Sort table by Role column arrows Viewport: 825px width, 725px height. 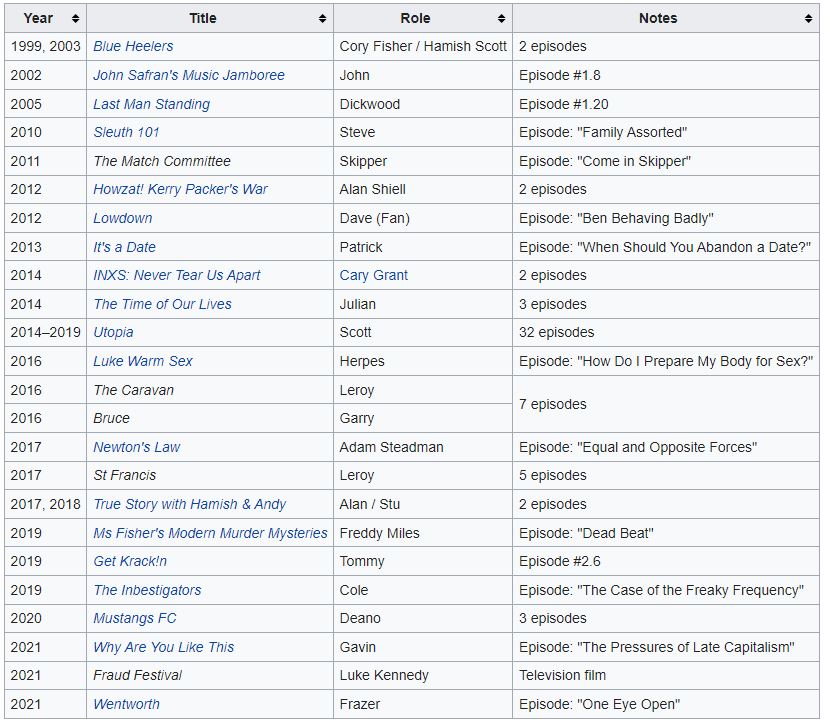point(501,18)
